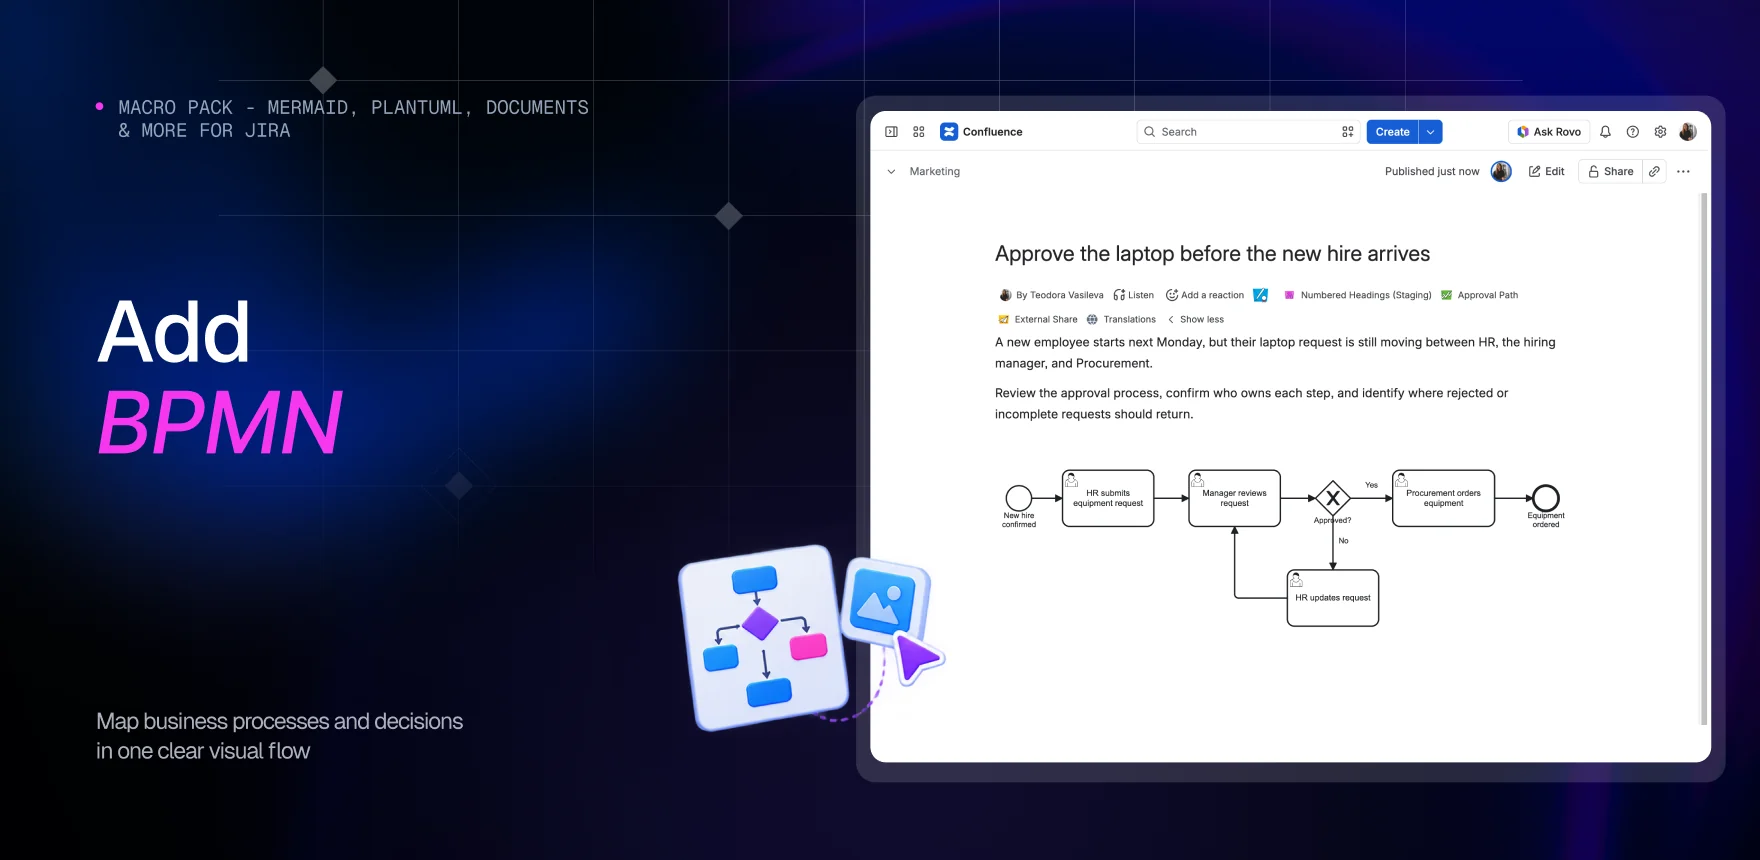Click the blue pencil app icon in byline
The image size is (1760, 860).
1261,295
